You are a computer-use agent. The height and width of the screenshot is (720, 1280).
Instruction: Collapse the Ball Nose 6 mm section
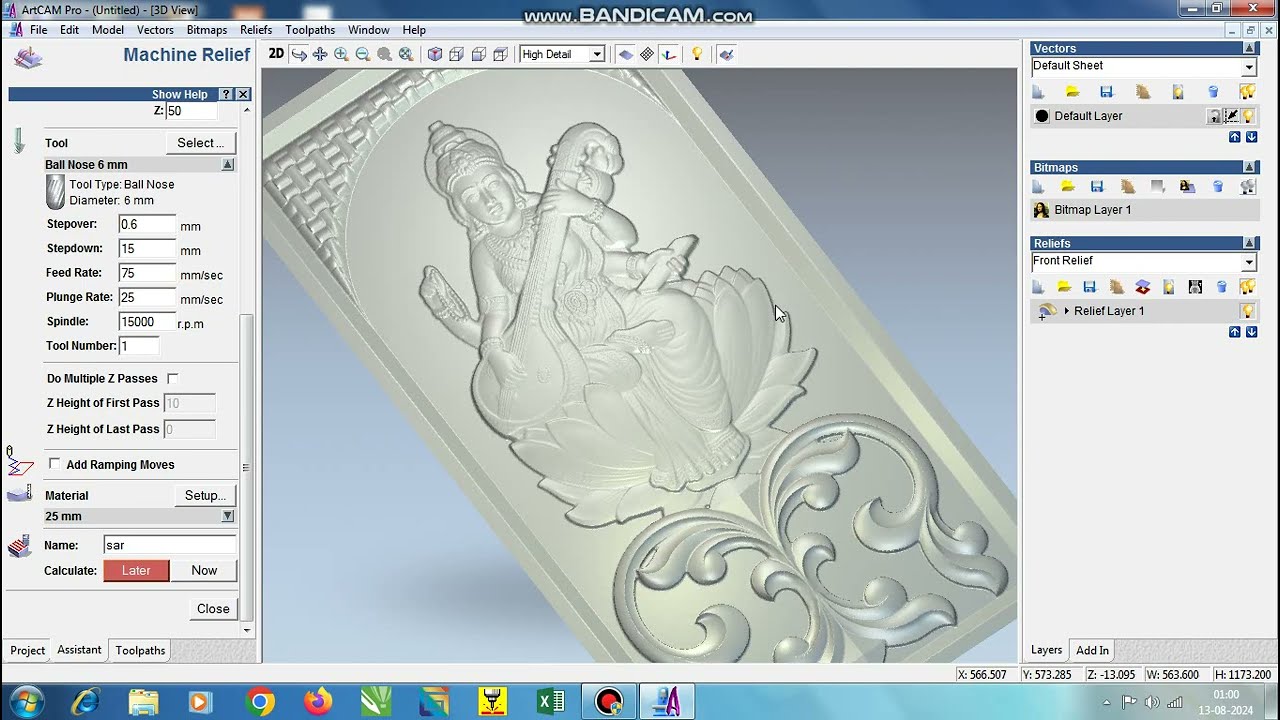pyautogui.click(x=227, y=164)
